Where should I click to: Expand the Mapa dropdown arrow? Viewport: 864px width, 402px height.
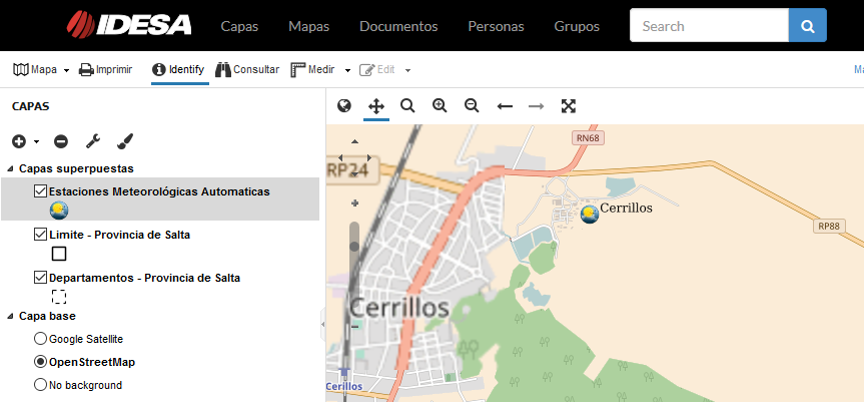tap(67, 70)
